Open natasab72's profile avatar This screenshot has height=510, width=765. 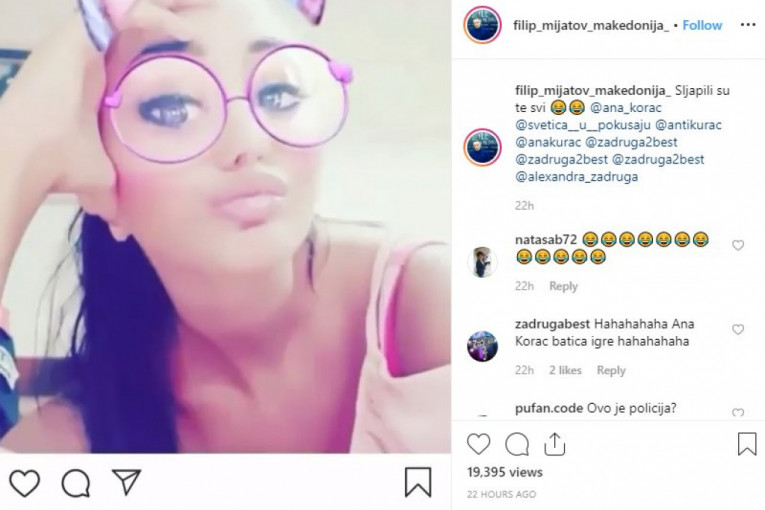482,262
